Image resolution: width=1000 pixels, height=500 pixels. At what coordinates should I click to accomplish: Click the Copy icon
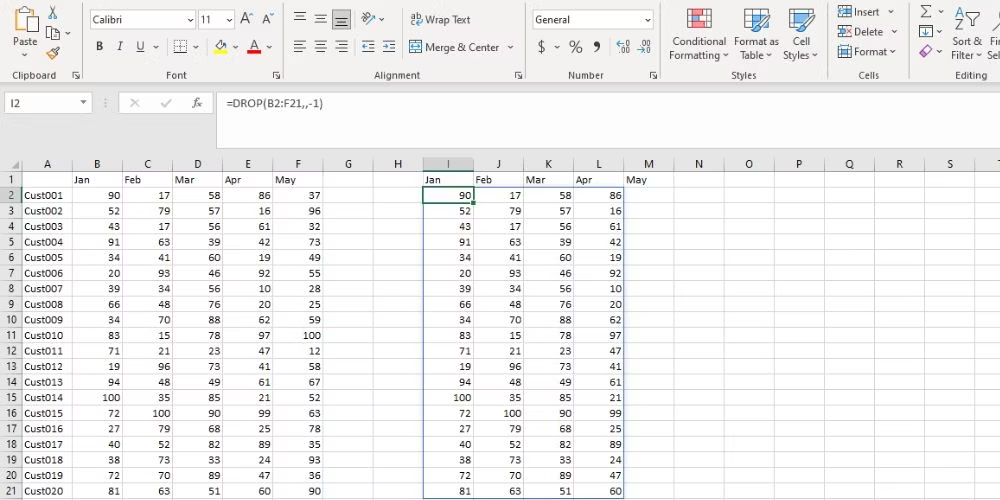[53, 33]
